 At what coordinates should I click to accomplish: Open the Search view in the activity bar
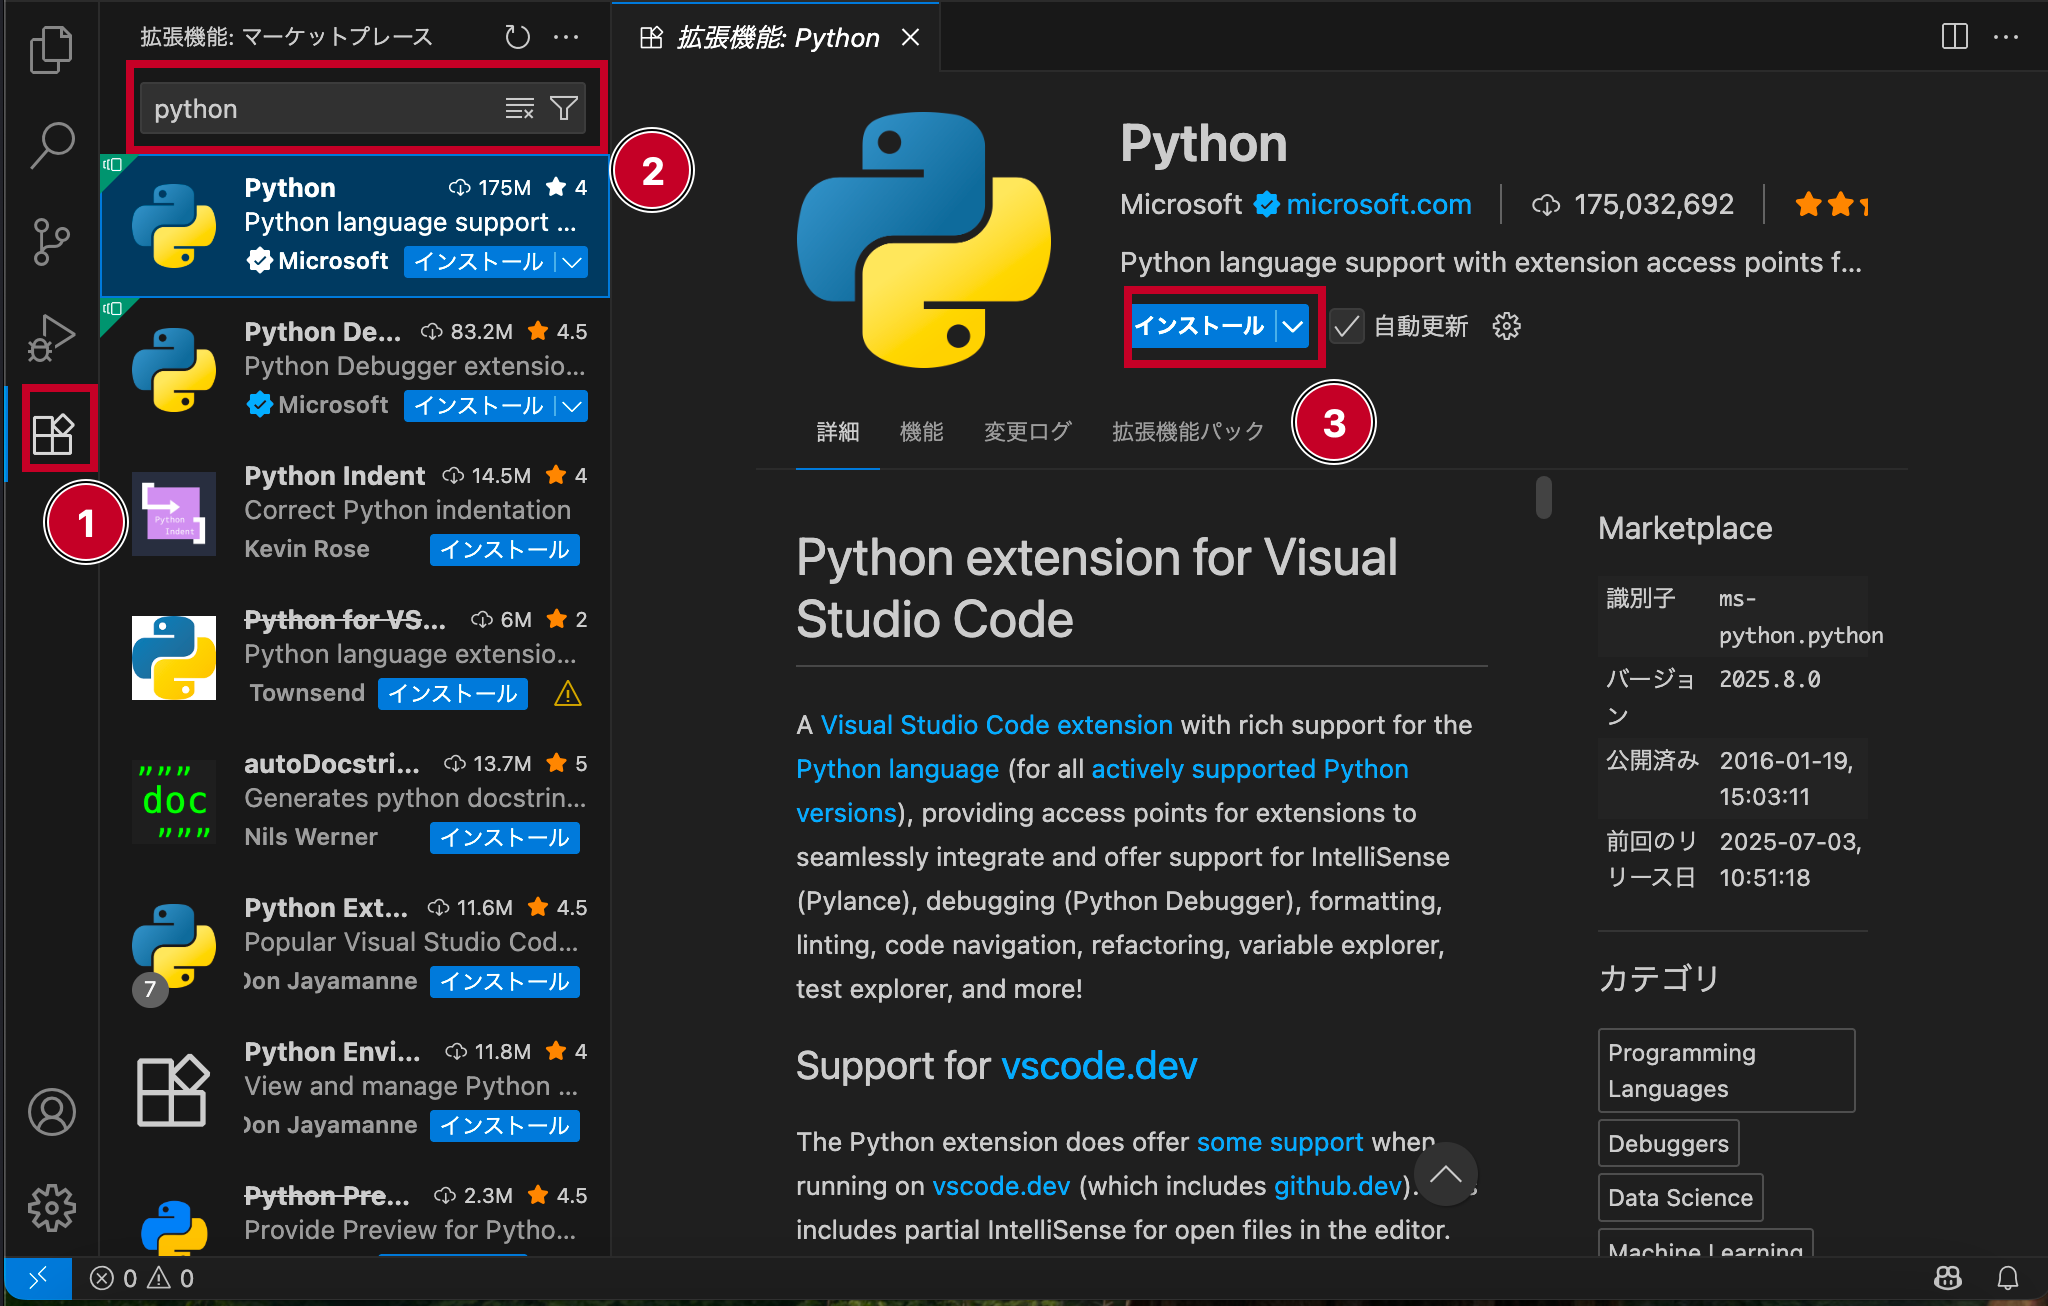tap(51, 145)
